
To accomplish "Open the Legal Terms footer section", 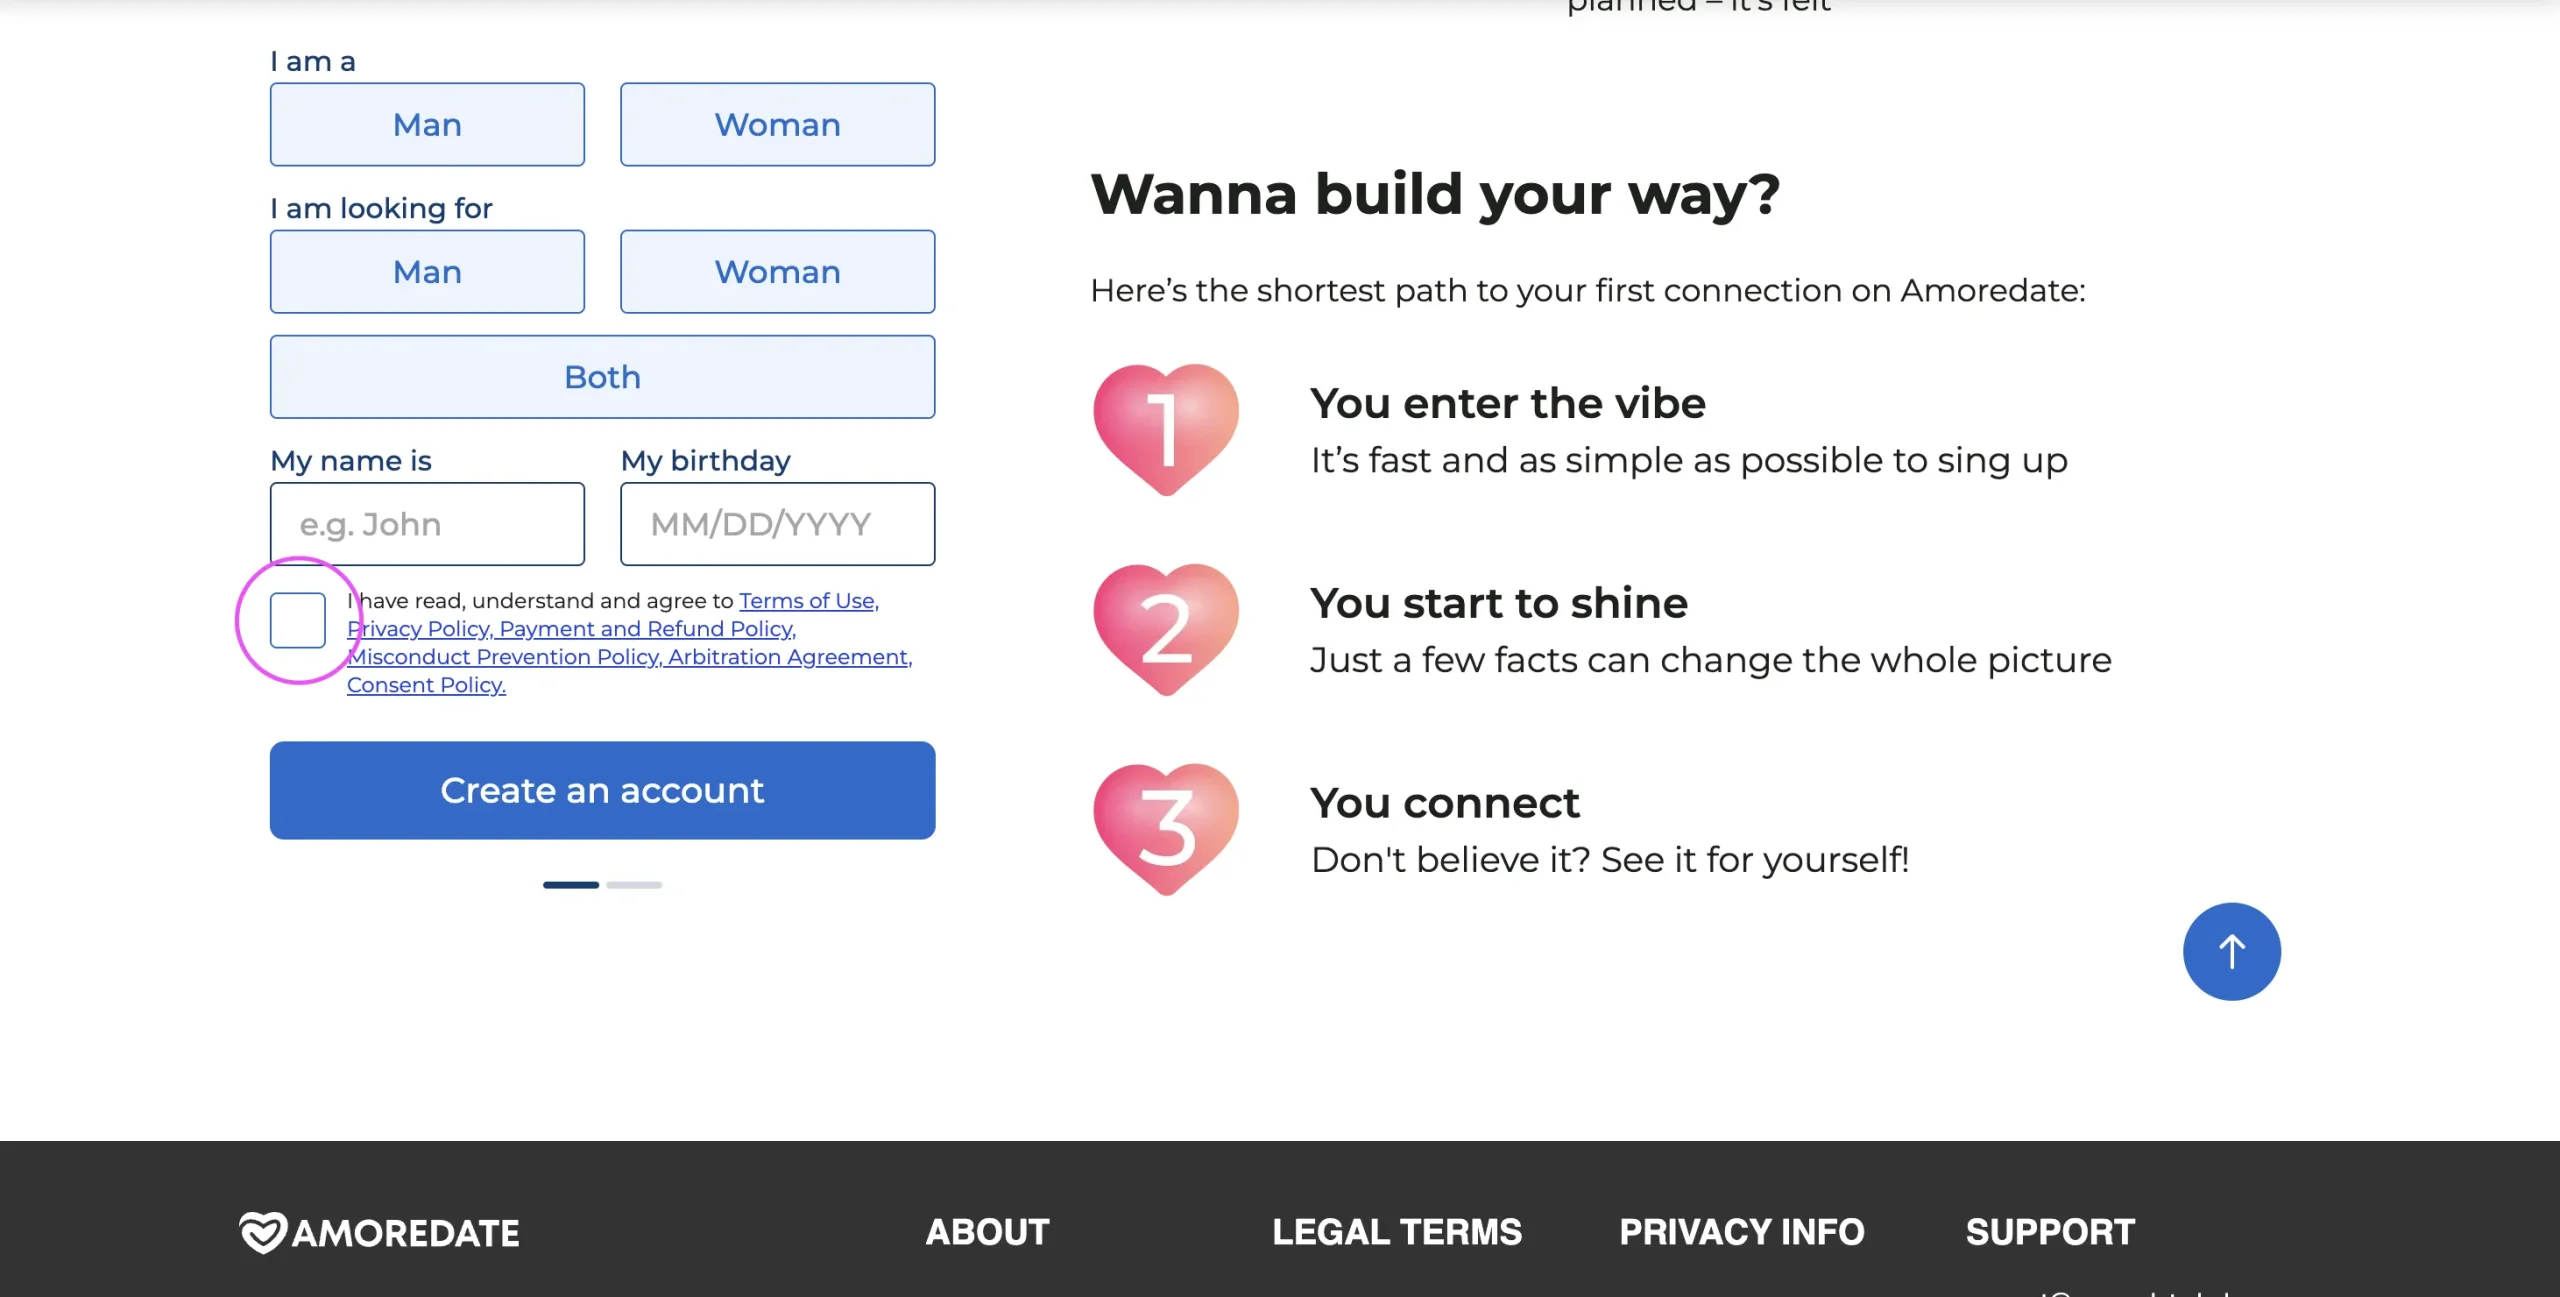I will coord(1396,1232).
